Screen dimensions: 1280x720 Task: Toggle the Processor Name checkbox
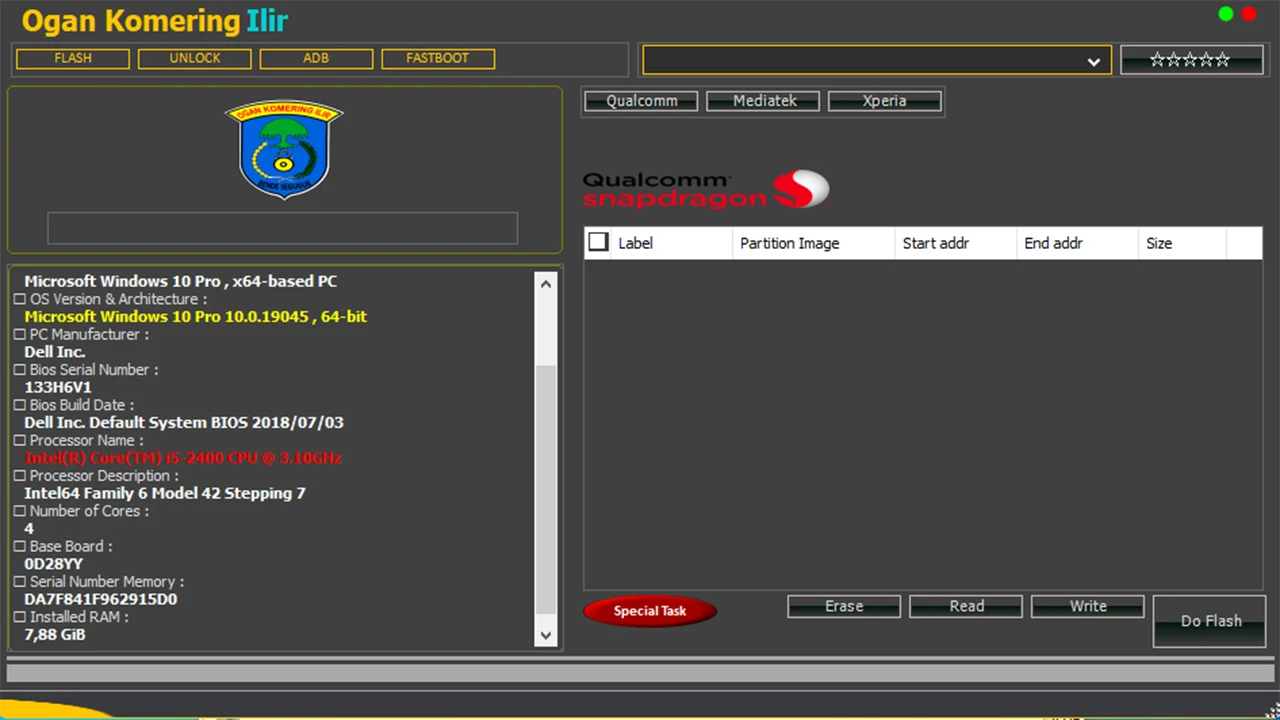click(x=19, y=440)
